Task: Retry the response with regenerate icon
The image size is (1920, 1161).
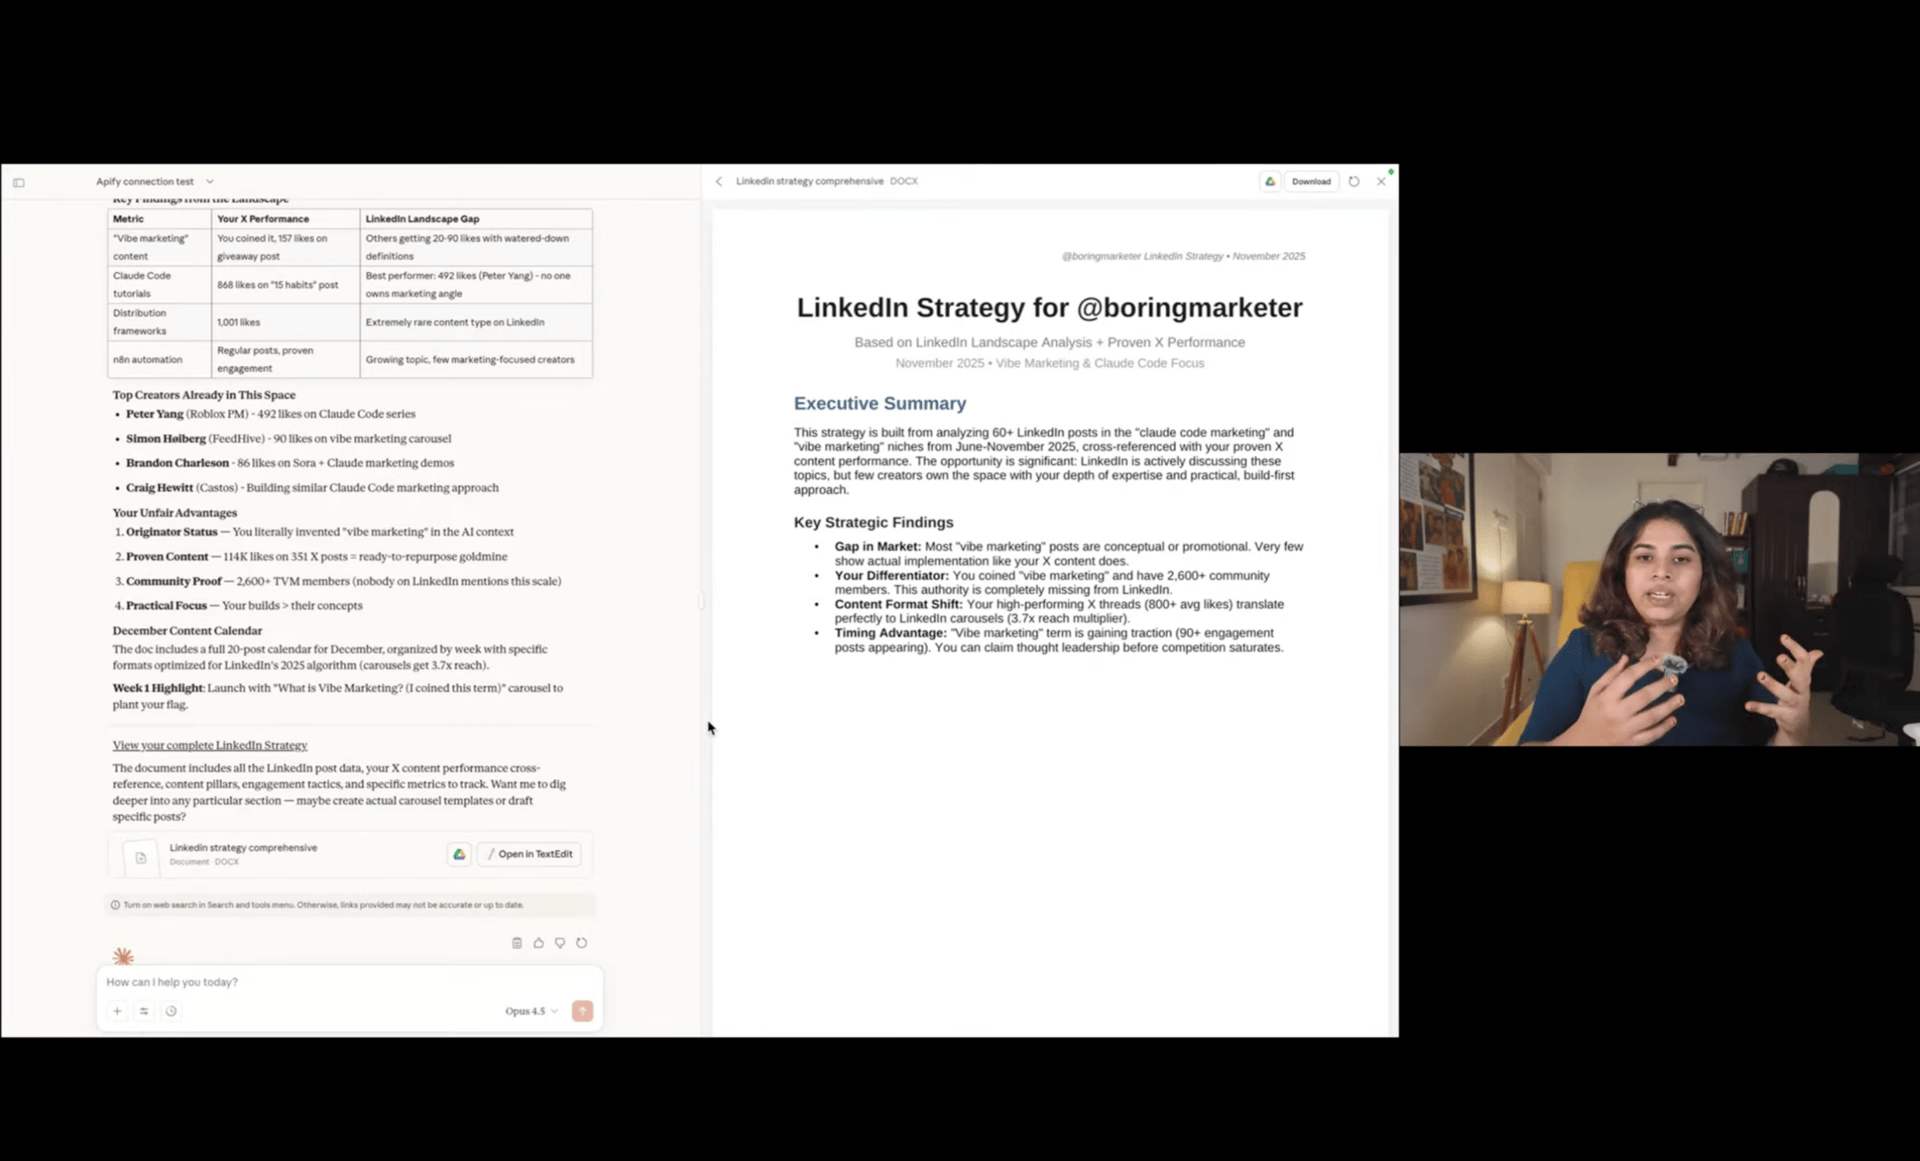Action: 582,943
